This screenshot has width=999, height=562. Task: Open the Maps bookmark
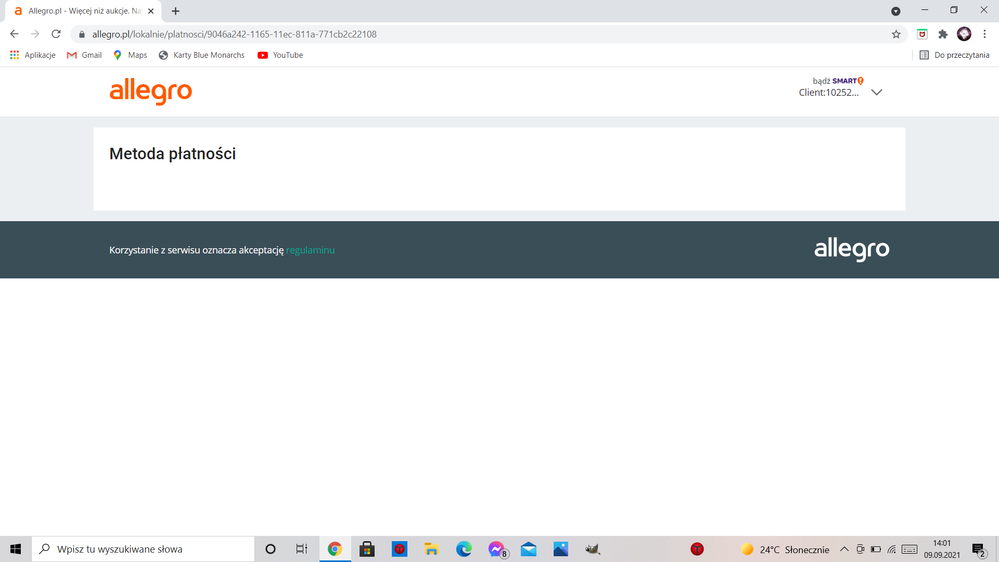click(130, 55)
